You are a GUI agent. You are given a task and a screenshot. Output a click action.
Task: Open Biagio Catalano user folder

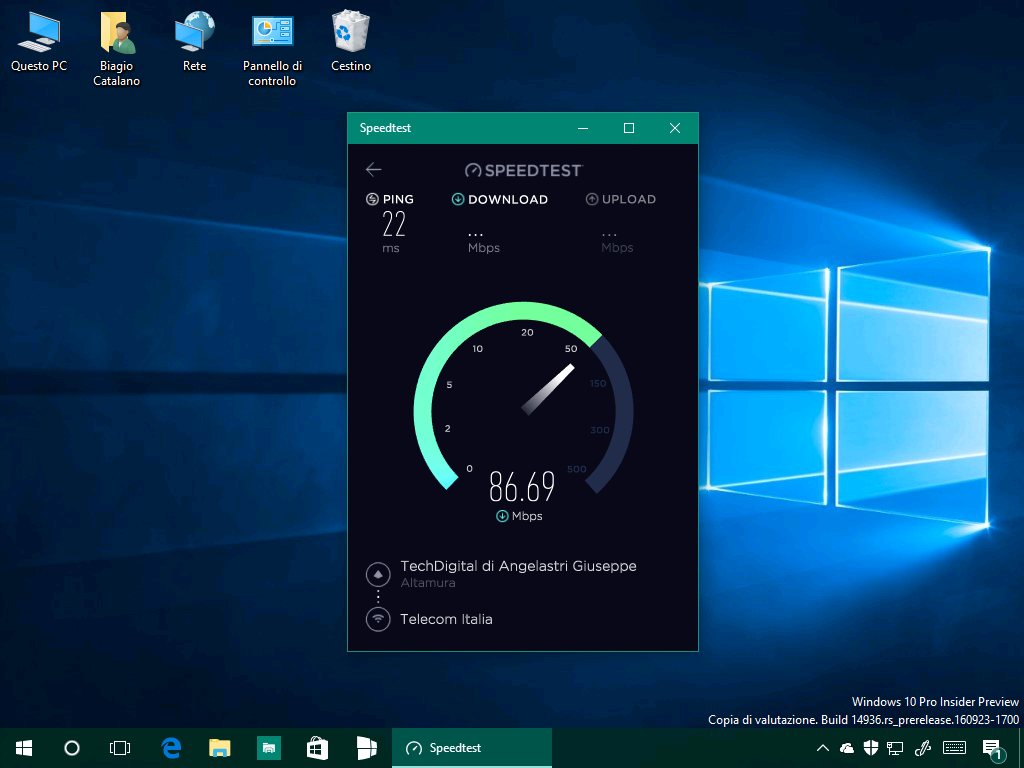point(116,49)
